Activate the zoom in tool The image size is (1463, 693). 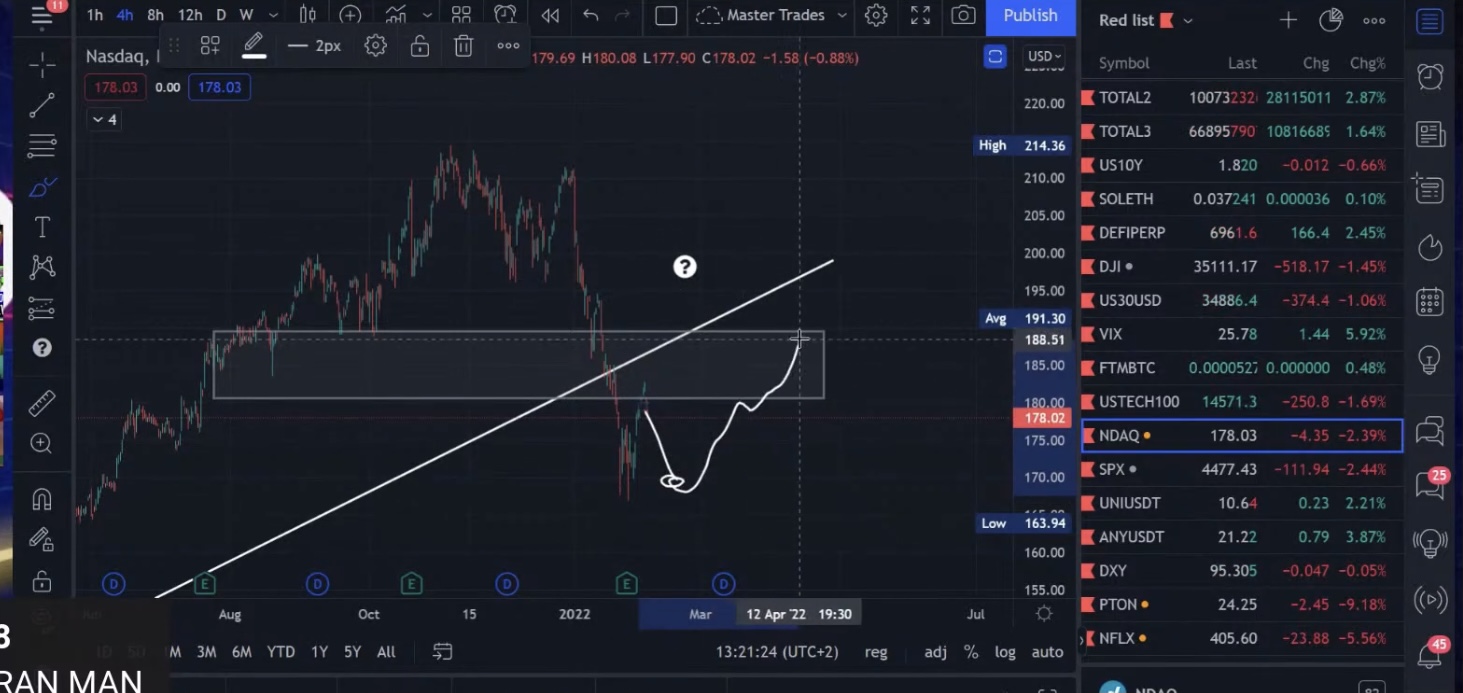[42, 443]
